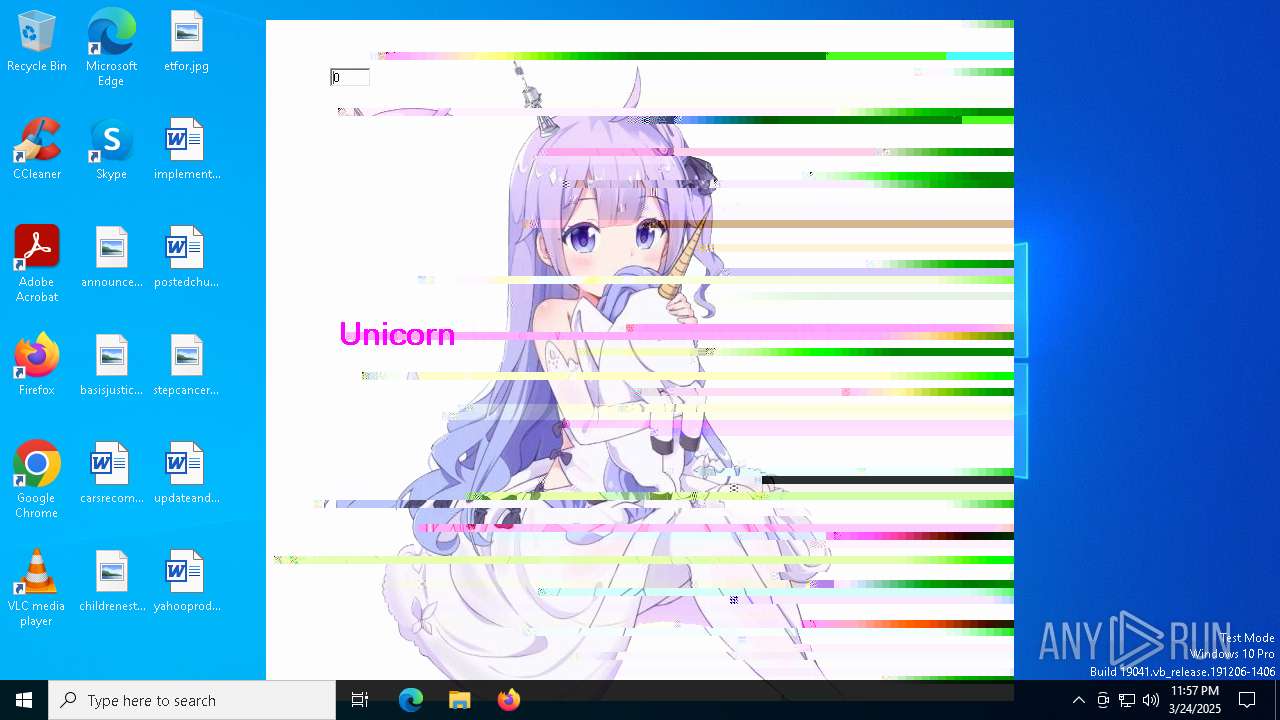Open the clock showing 11:57 PM
1280x720 pixels.
[1195, 700]
